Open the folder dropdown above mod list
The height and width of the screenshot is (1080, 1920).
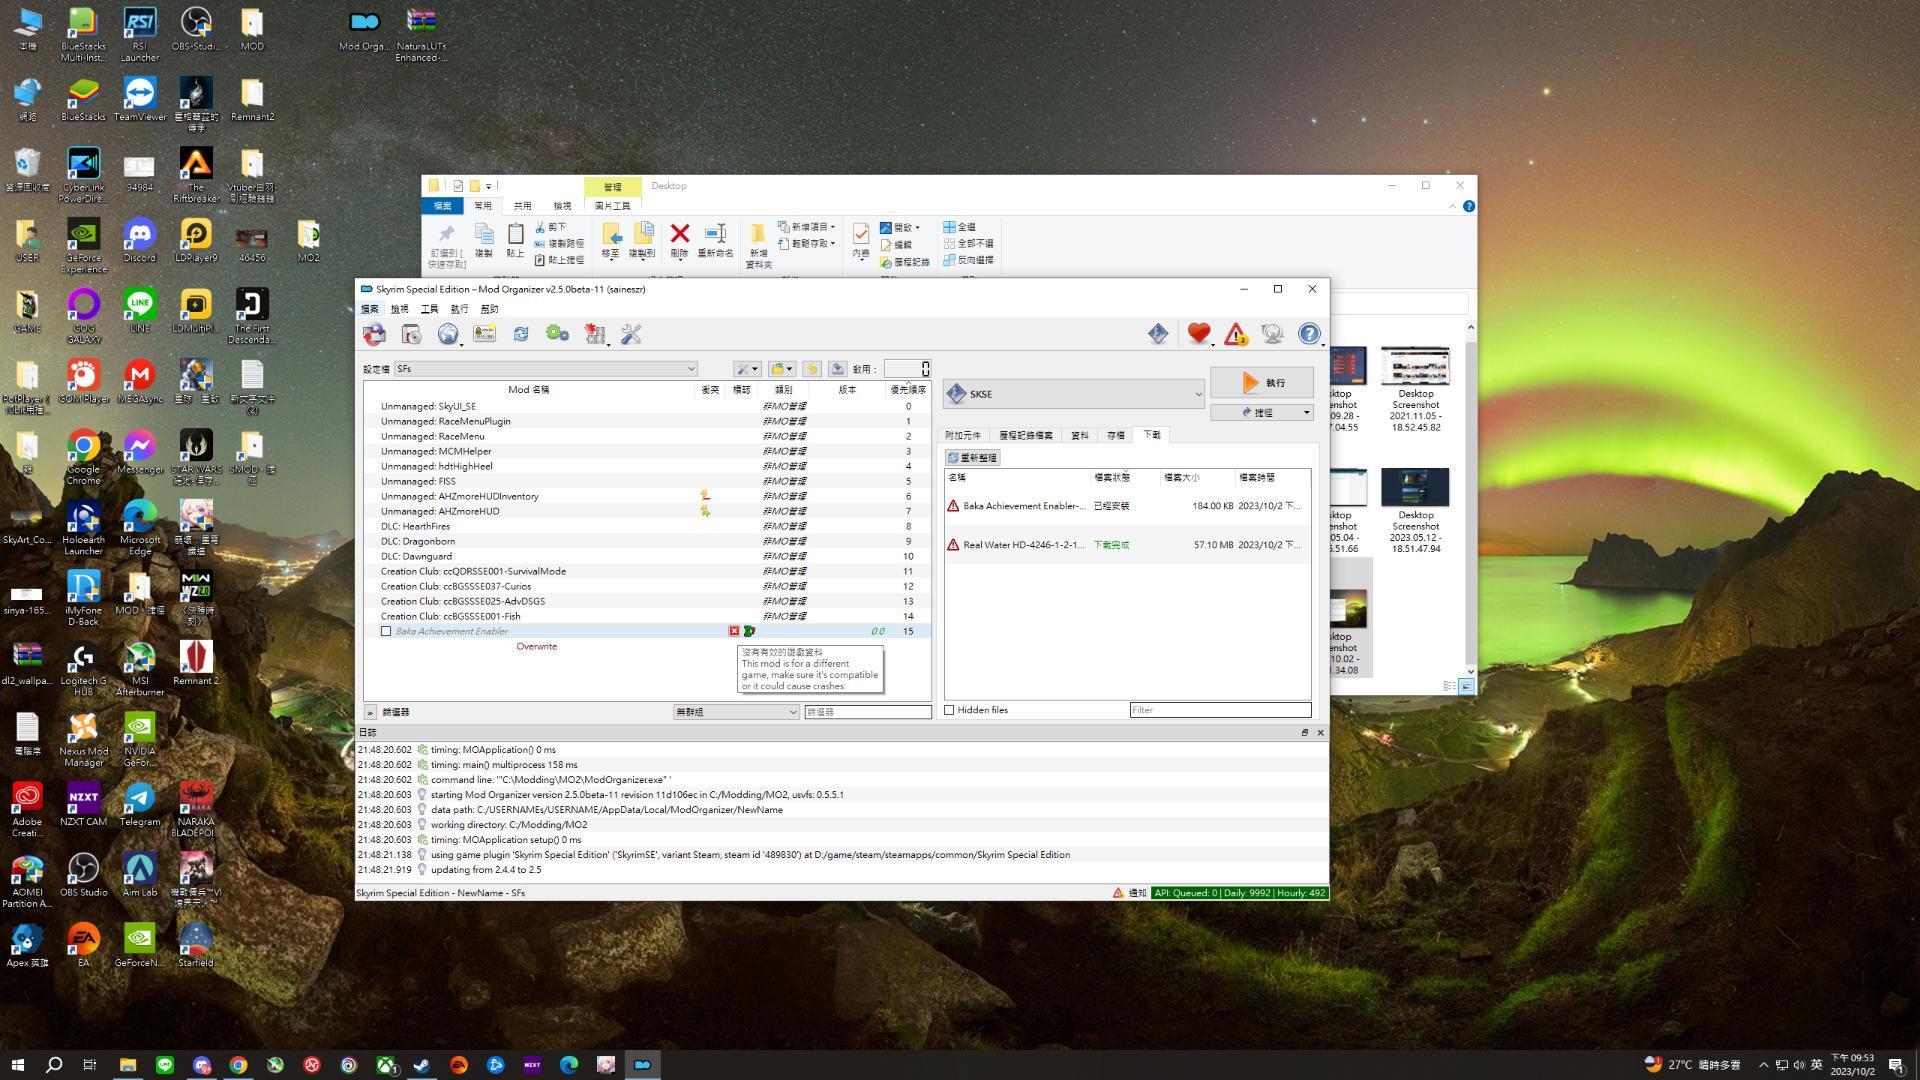coord(782,369)
